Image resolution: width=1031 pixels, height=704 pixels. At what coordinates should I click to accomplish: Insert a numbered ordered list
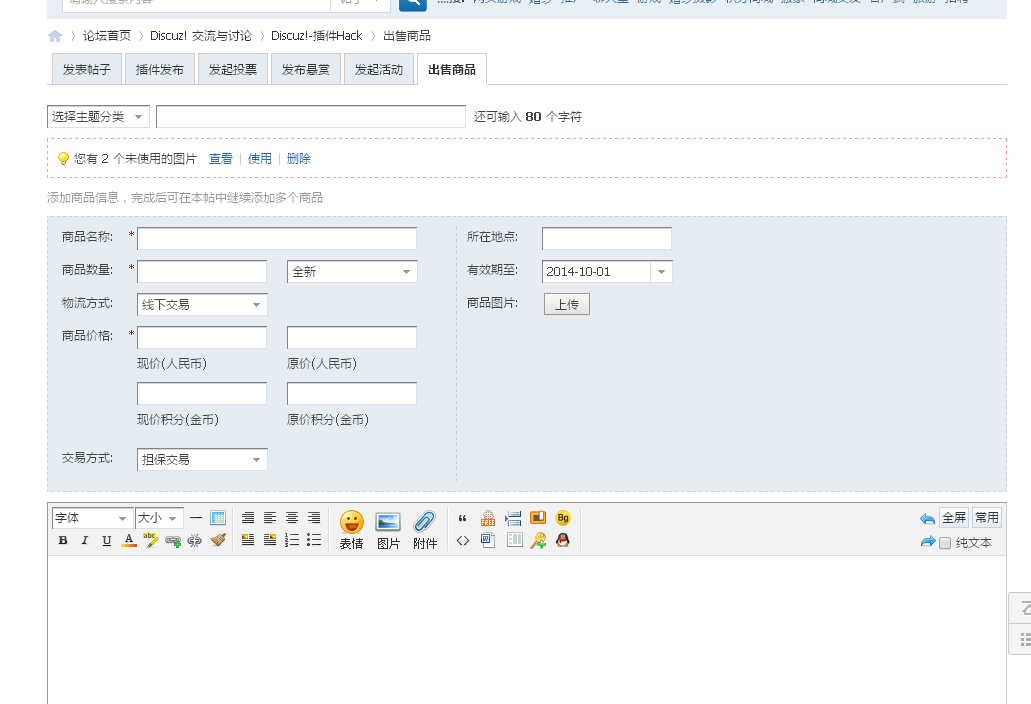pos(292,540)
